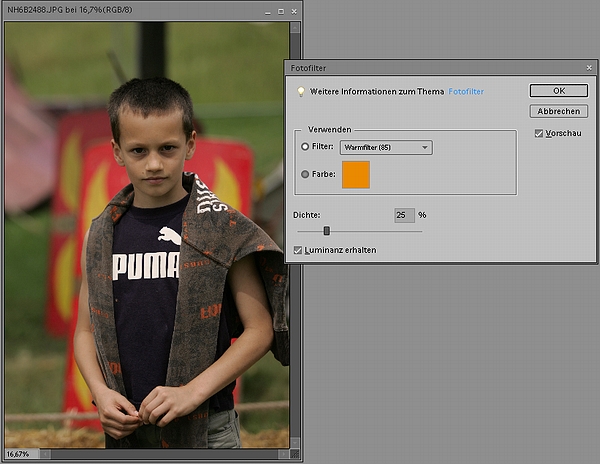Image resolution: width=600 pixels, height=464 pixels.
Task: Click the image window resize grip icon
Action: click(x=295, y=454)
